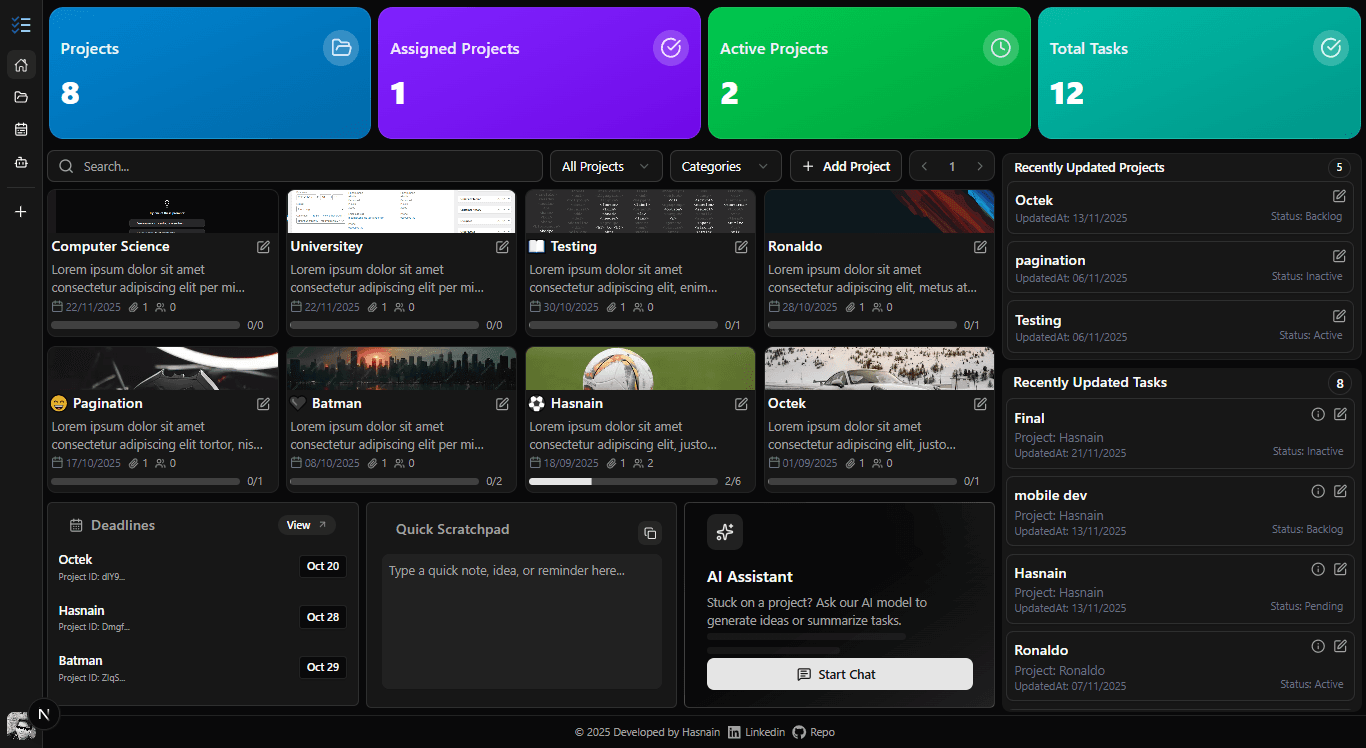Open the All Projects dropdown
The width and height of the screenshot is (1366, 748).
pyautogui.click(x=605, y=165)
